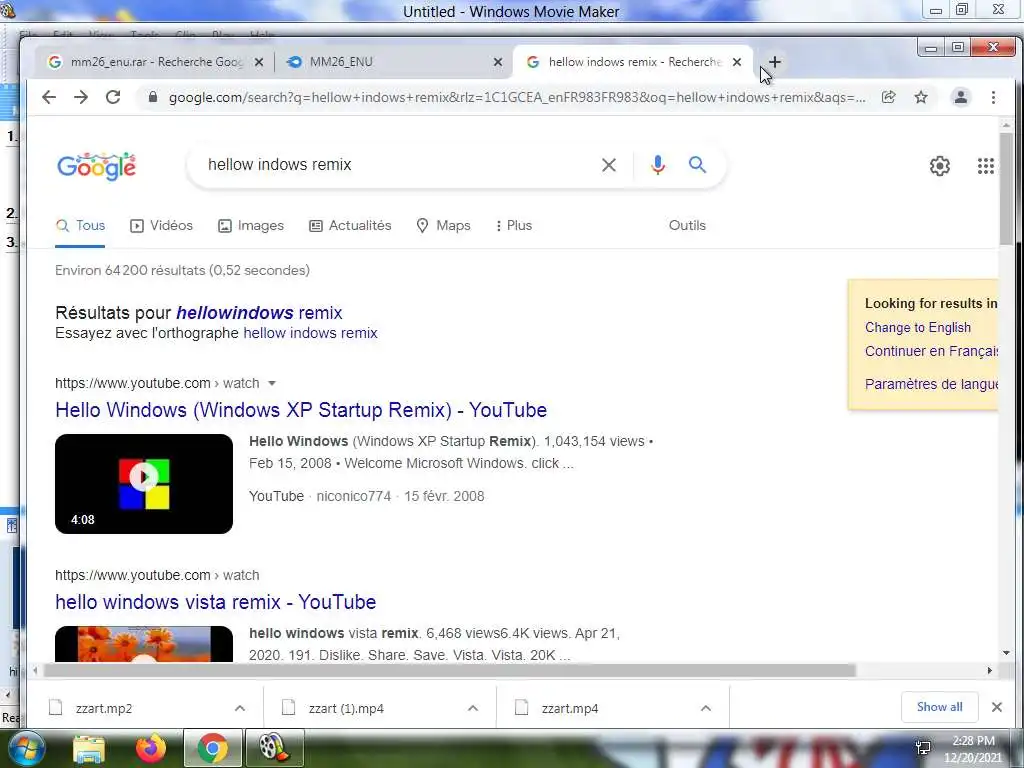Image resolution: width=1024 pixels, height=768 pixels.
Task: Click the horizontal scrollbar thumb
Action: click(x=449, y=671)
